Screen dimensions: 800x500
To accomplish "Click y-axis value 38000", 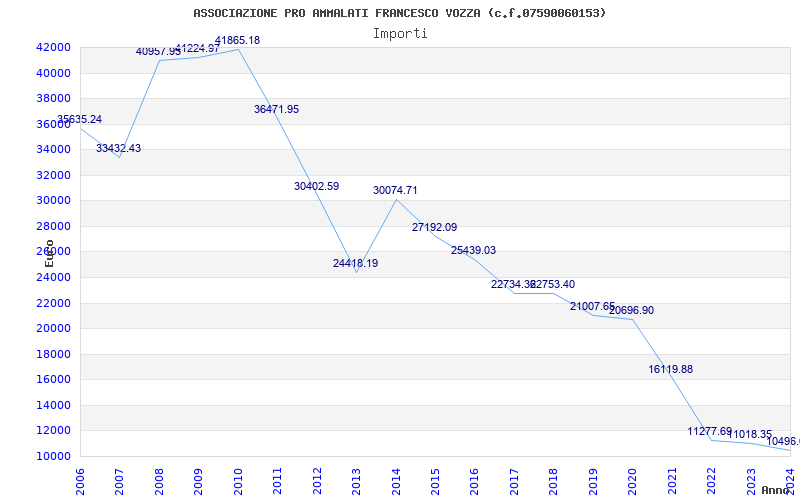I will 53,98.
